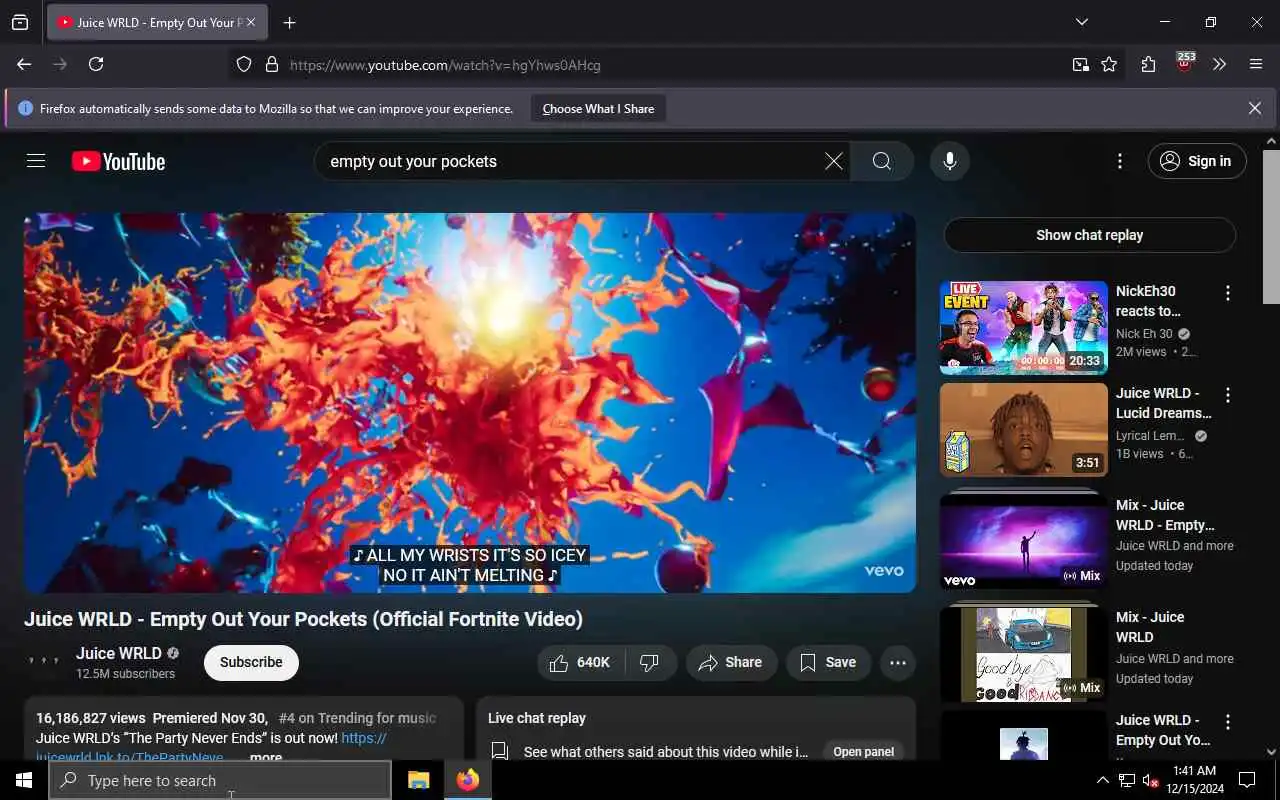Open more actions beside Save button
This screenshot has height=800, width=1280.
[897, 662]
